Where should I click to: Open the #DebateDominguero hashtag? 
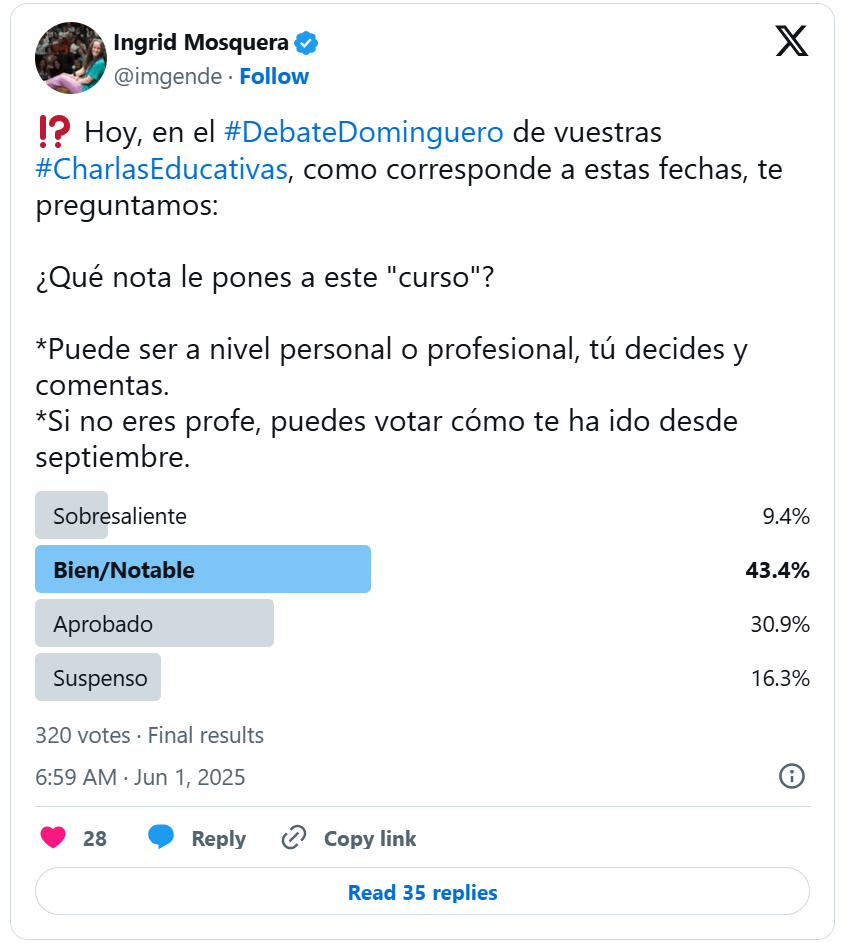(363, 132)
